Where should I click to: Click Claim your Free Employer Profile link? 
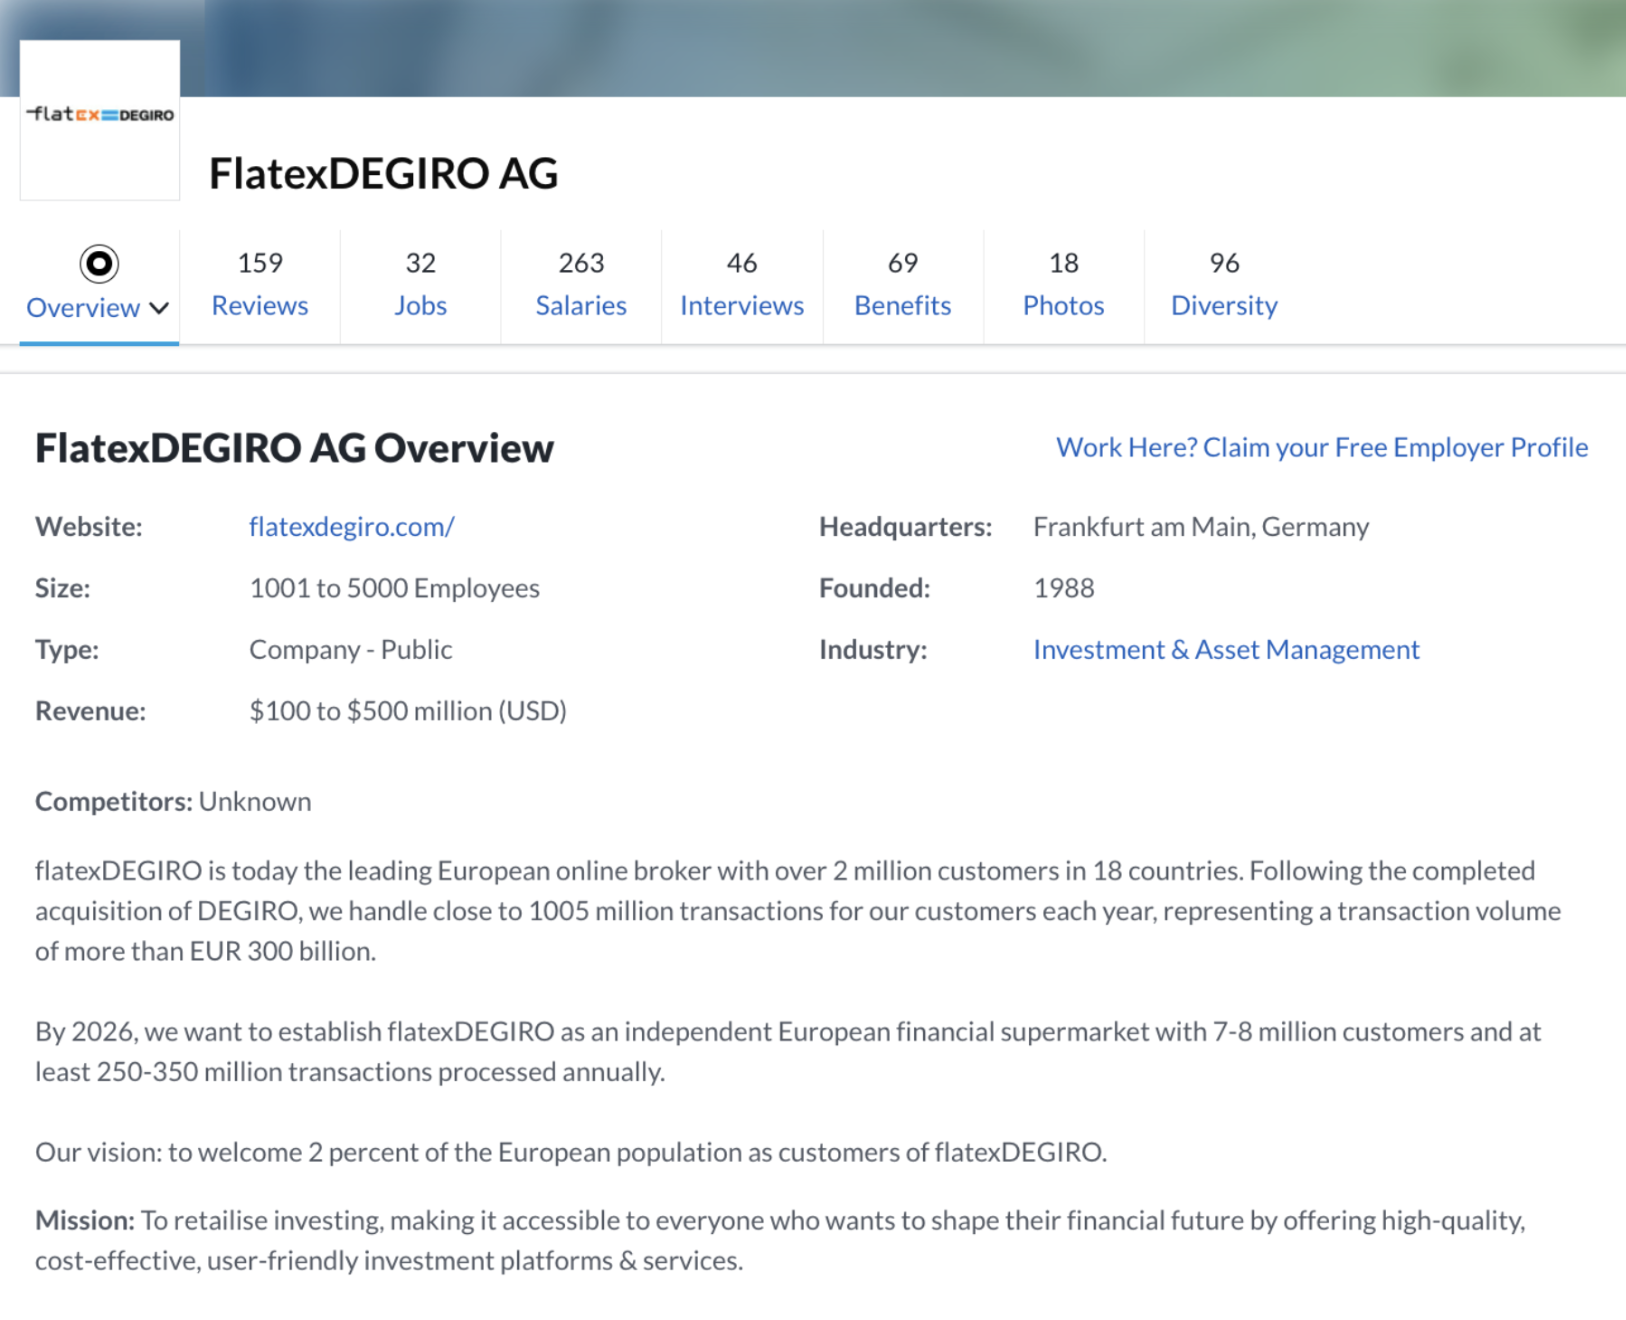point(1322,447)
